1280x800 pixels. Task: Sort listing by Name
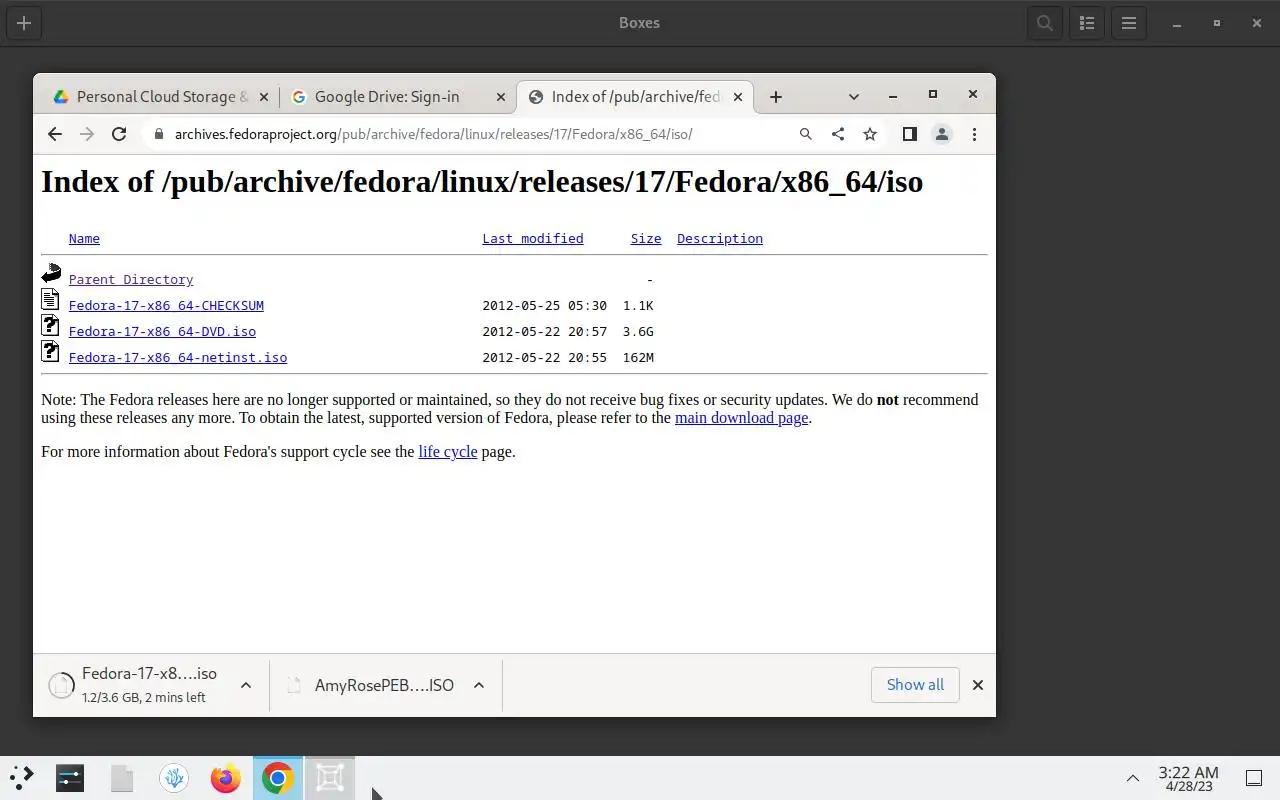click(84, 238)
